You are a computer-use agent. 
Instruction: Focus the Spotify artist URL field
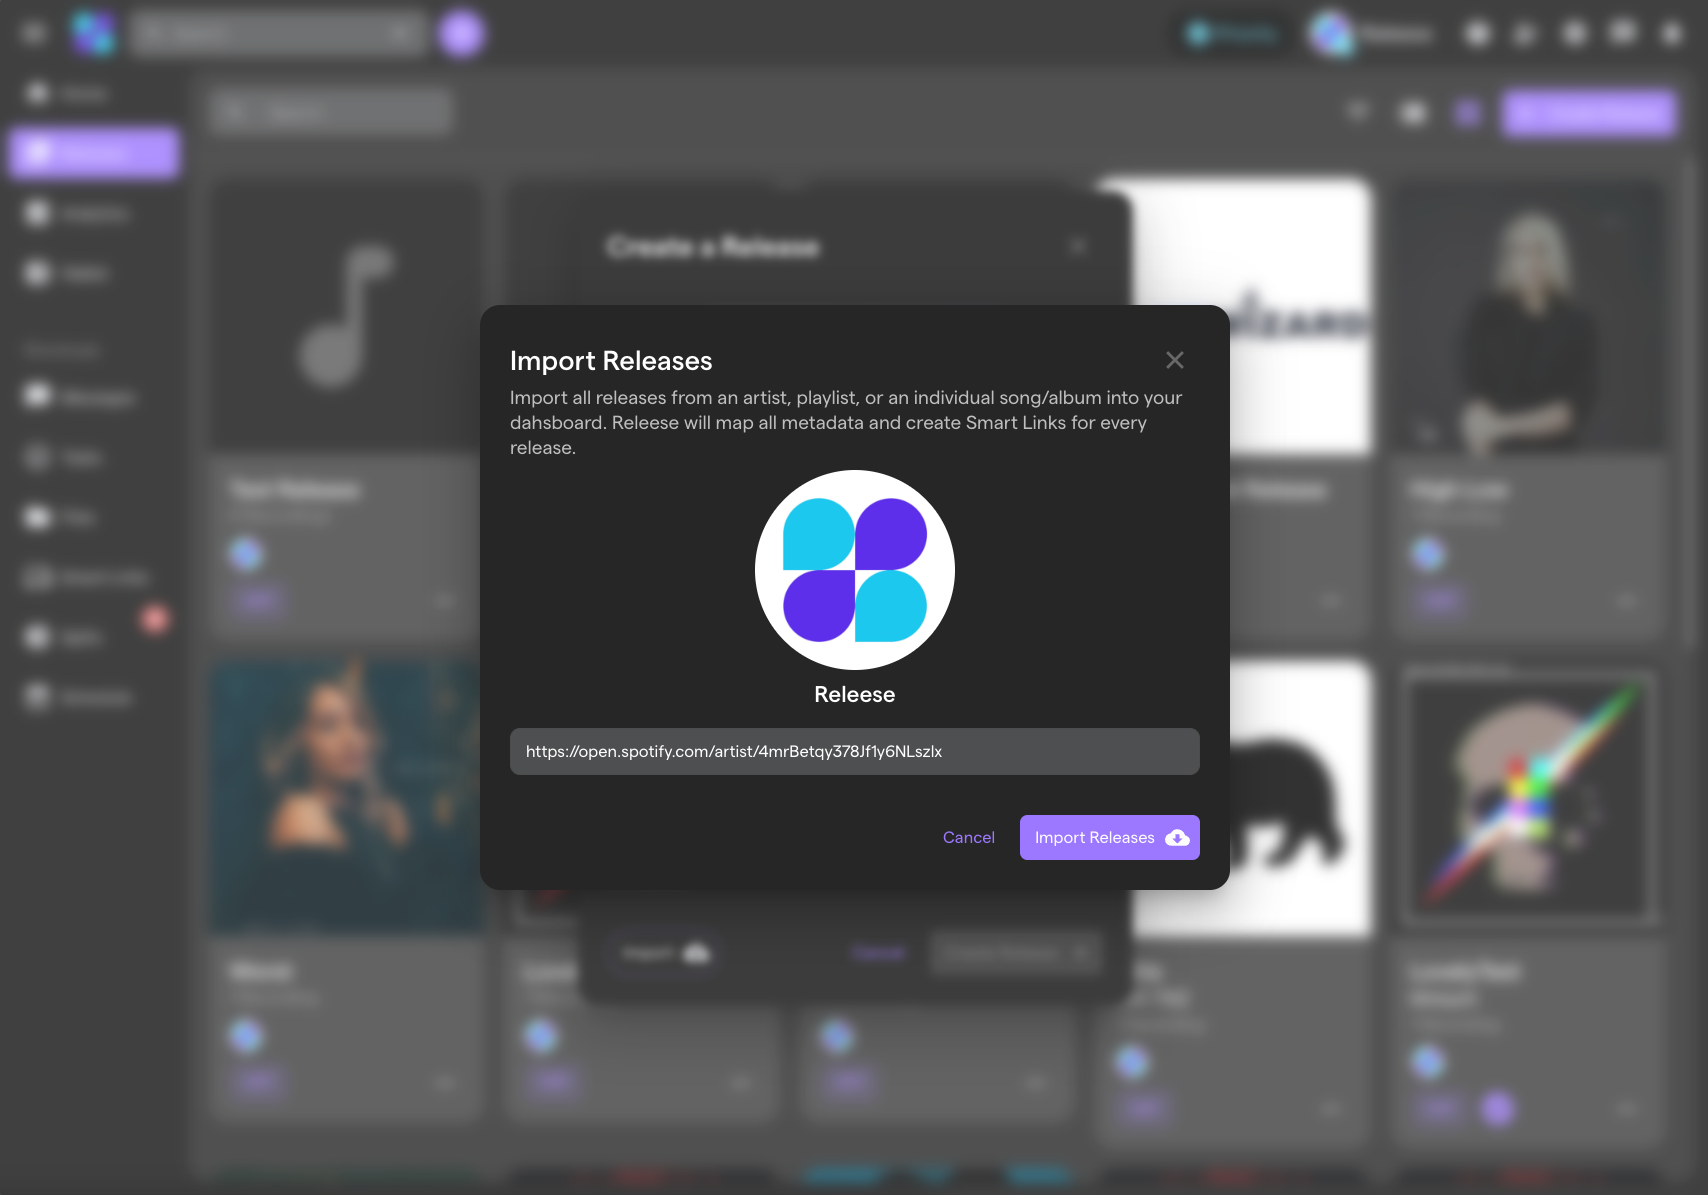(x=854, y=751)
